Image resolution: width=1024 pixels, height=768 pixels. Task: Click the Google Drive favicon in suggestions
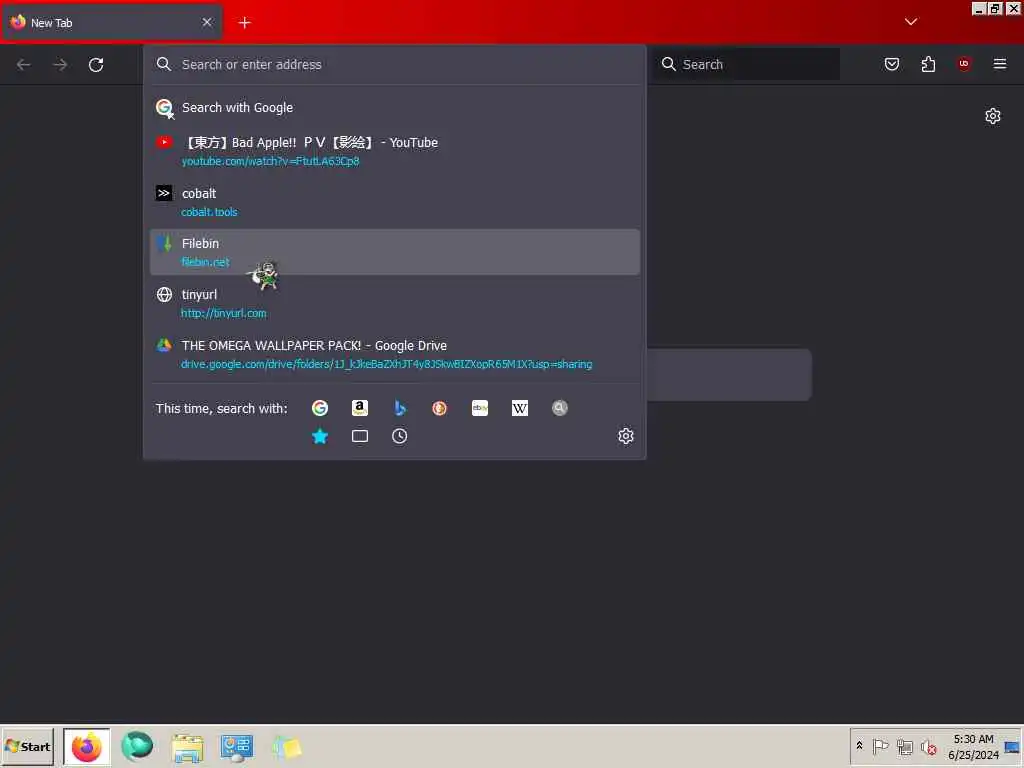click(164, 345)
